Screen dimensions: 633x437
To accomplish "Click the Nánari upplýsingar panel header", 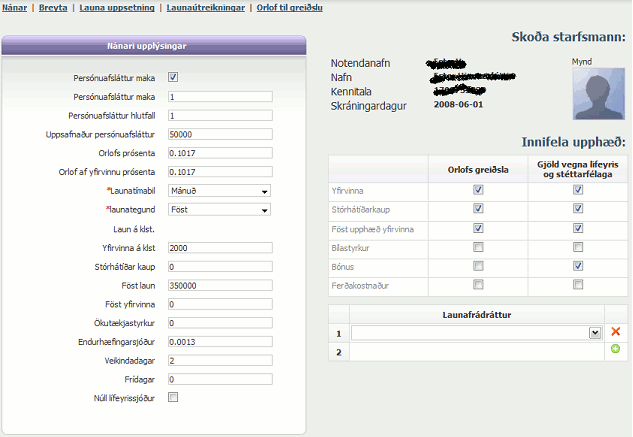I will tap(154, 45).
